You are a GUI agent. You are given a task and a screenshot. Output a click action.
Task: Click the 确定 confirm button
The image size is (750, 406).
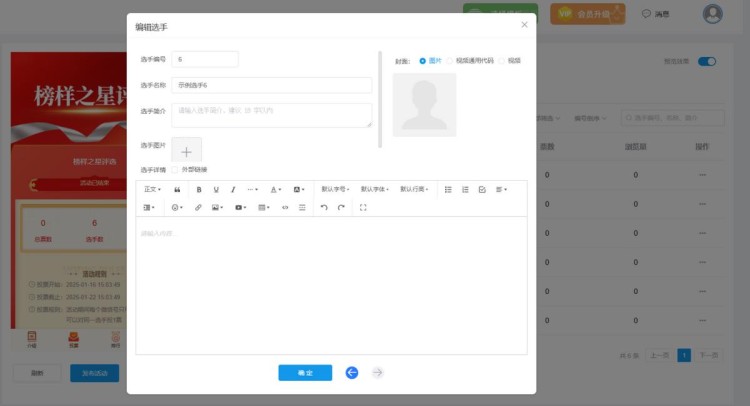[305, 372]
